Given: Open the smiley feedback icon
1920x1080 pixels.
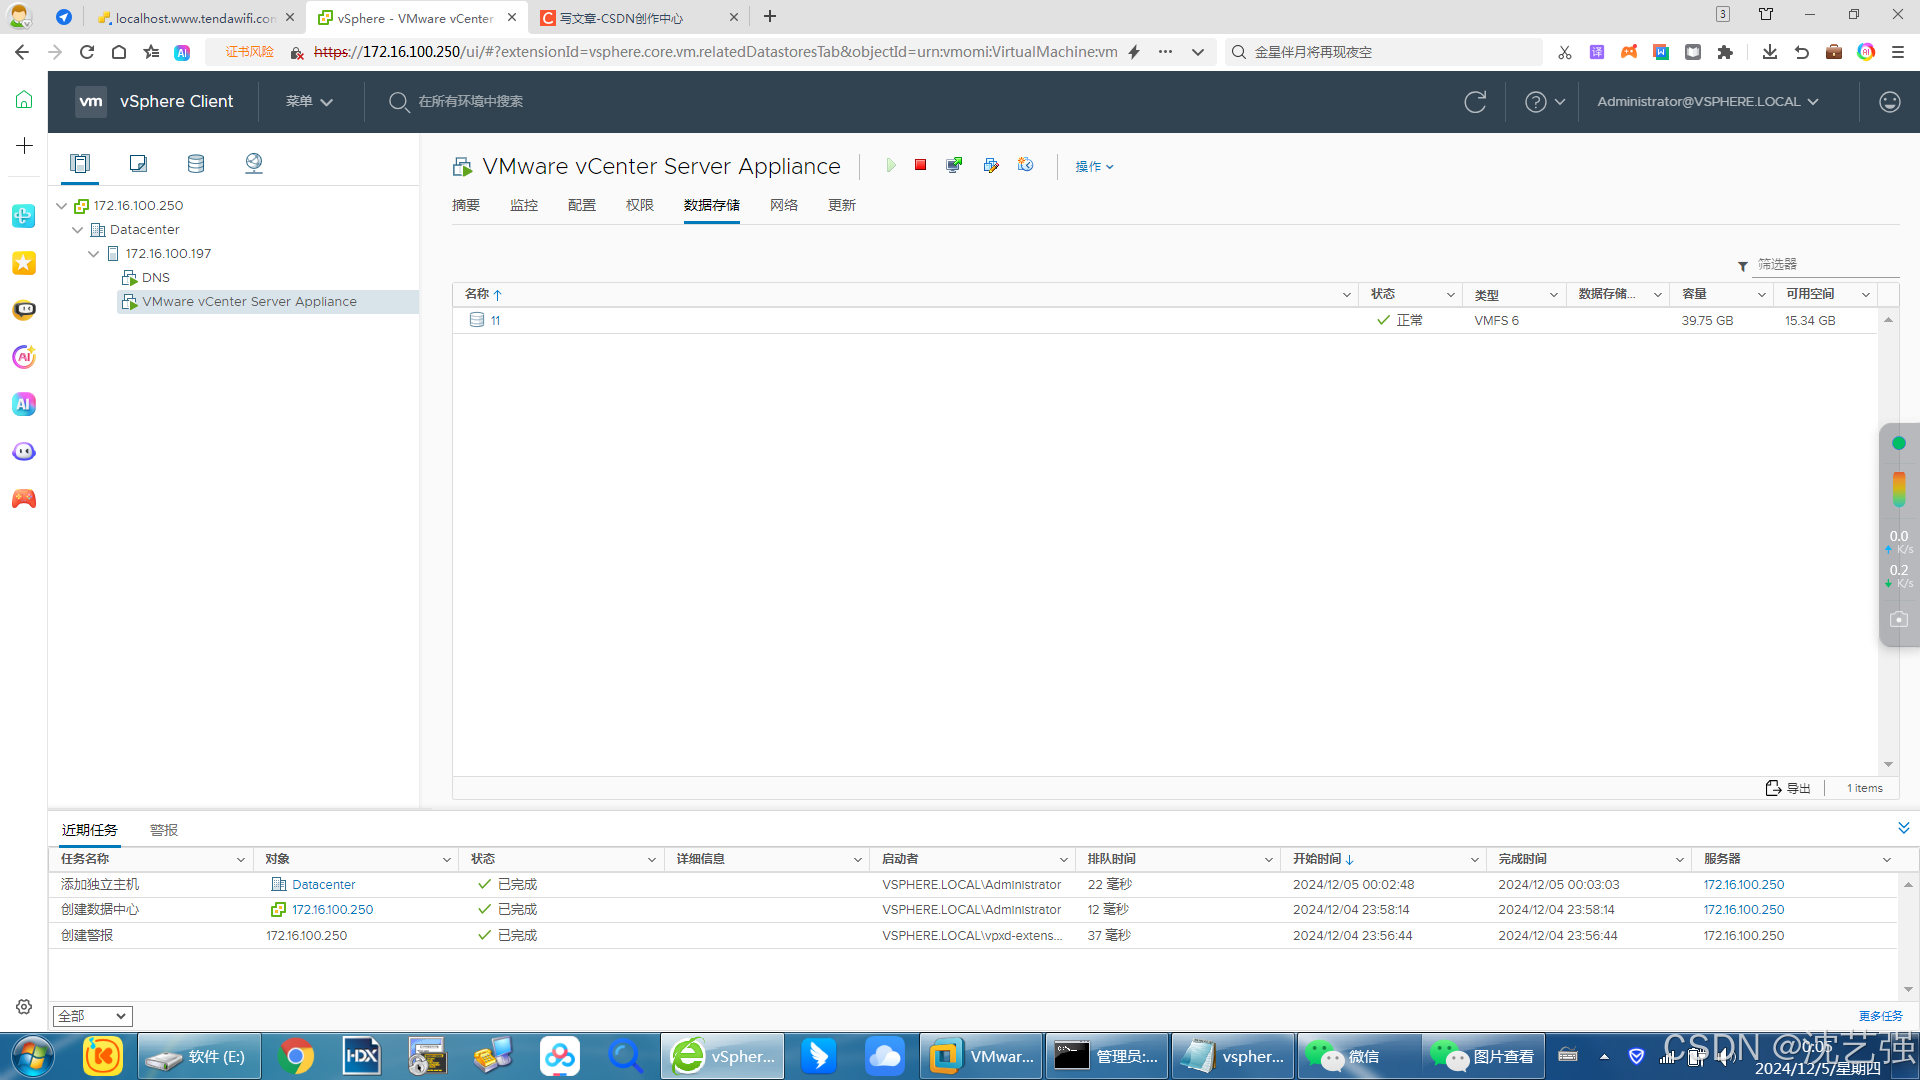Looking at the screenshot, I should [x=1889, y=101].
